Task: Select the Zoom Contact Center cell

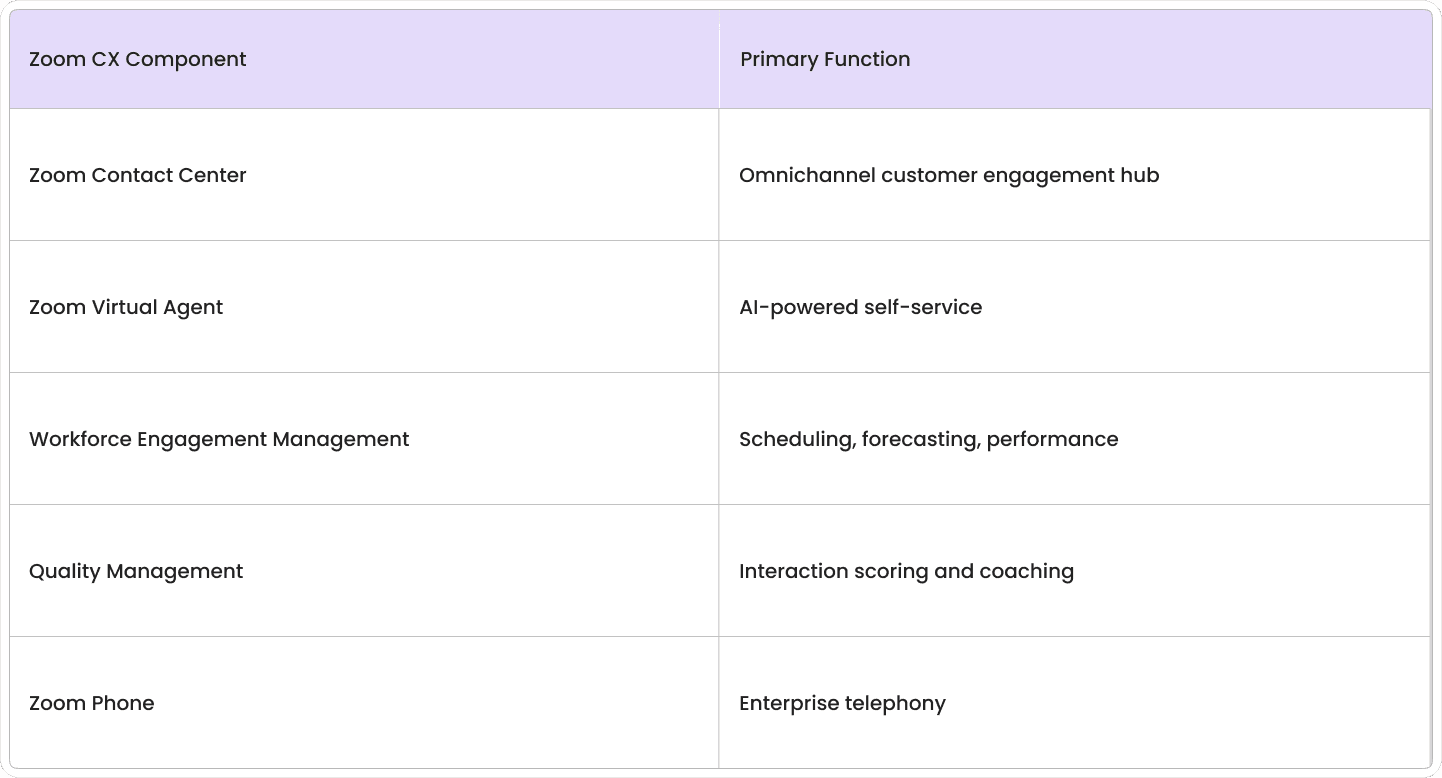Action: pos(364,175)
